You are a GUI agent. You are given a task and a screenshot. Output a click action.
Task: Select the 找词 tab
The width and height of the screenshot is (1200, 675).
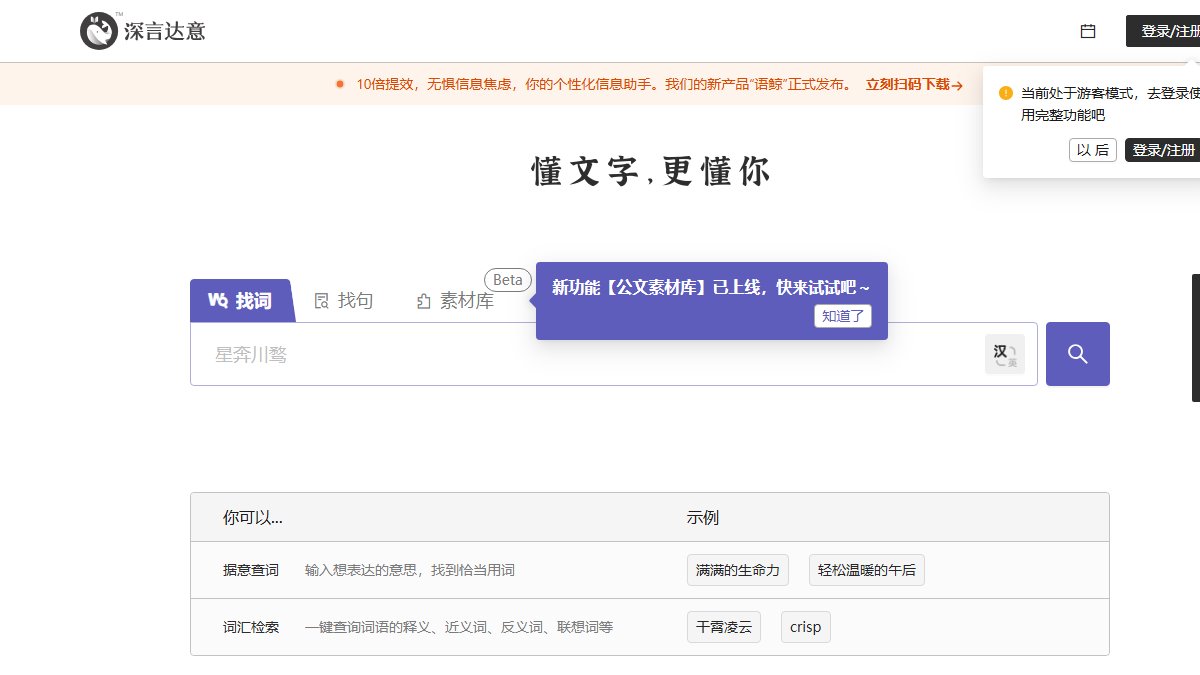click(241, 300)
